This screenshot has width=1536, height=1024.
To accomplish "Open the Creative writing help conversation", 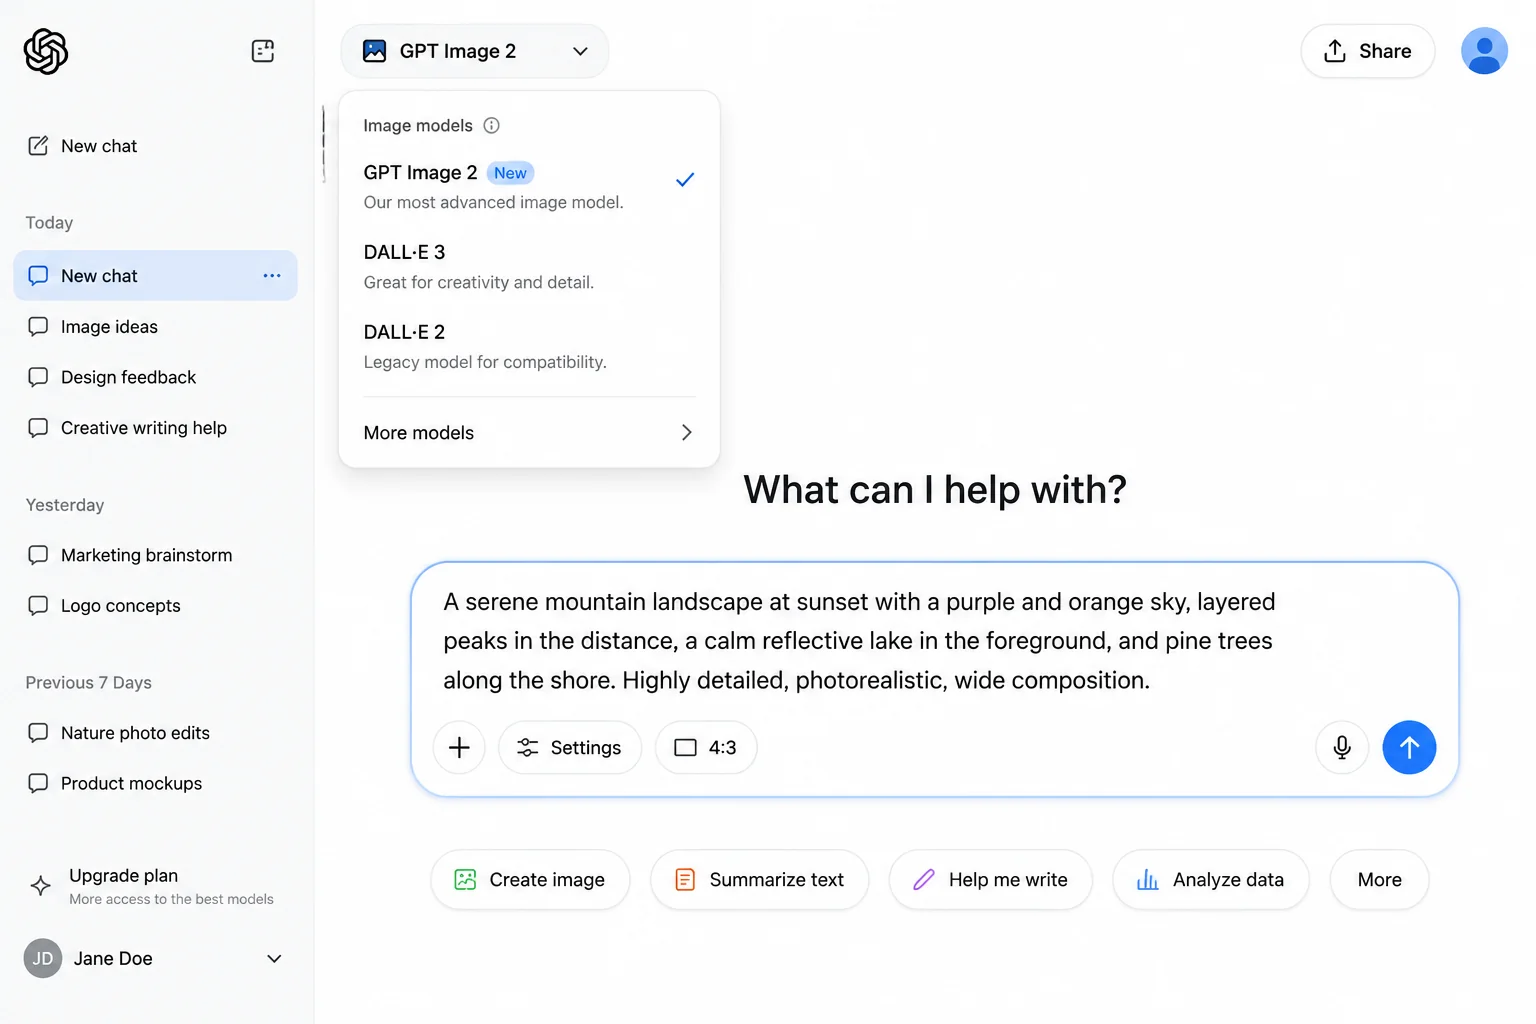I will tap(155, 428).
